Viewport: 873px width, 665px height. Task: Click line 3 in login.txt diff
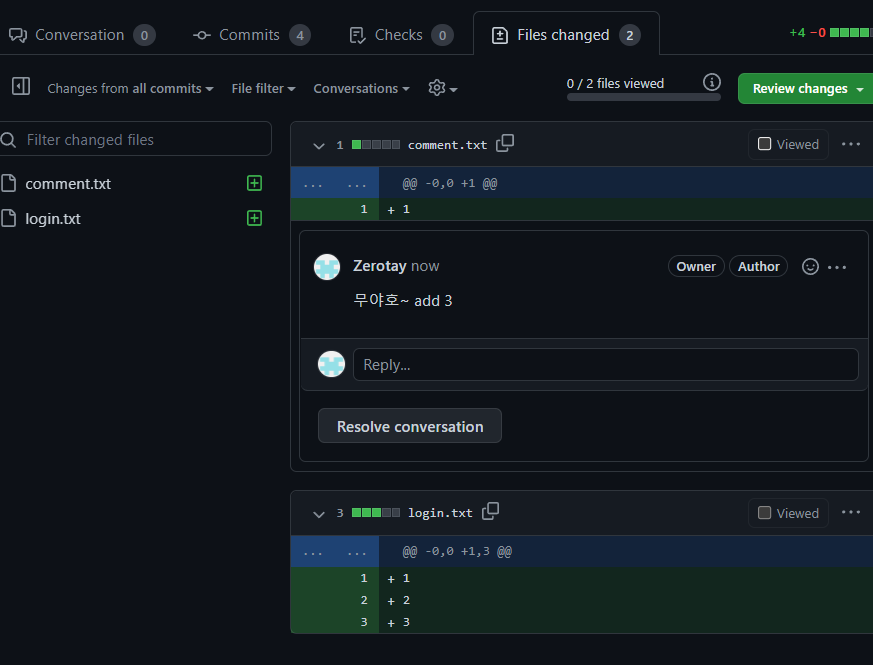coord(582,622)
